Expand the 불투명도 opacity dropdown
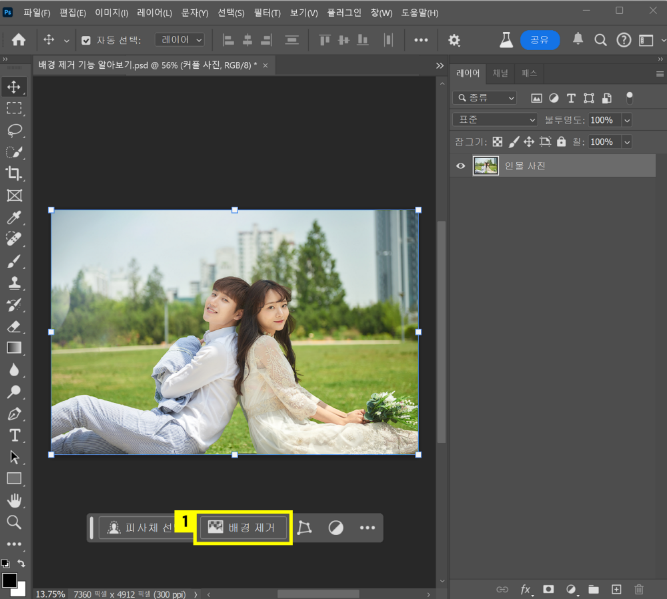Image resolution: width=667 pixels, height=599 pixels. (x=627, y=119)
